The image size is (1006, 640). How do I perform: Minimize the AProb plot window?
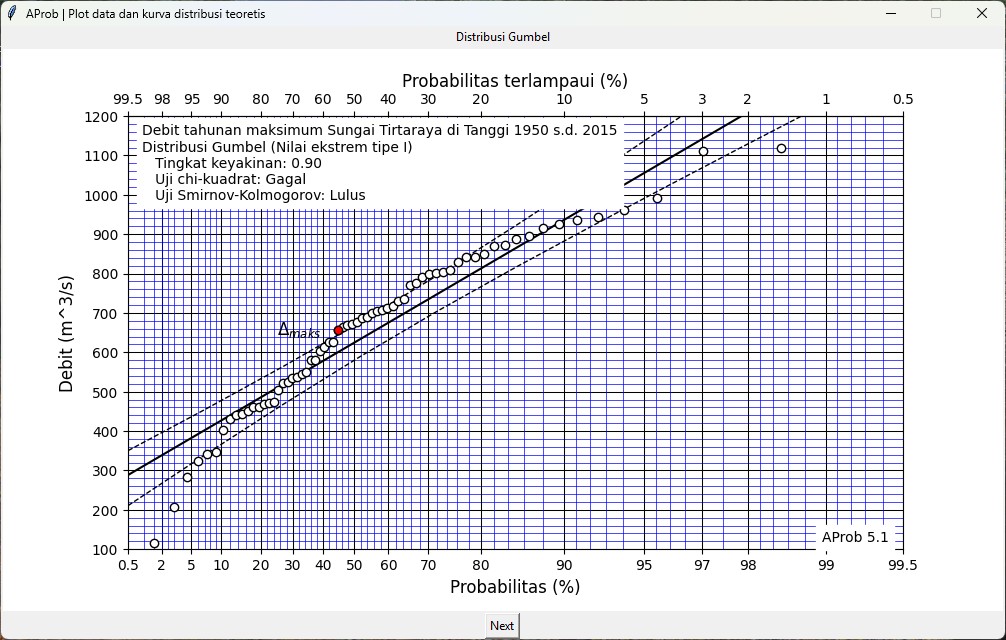[x=889, y=14]
